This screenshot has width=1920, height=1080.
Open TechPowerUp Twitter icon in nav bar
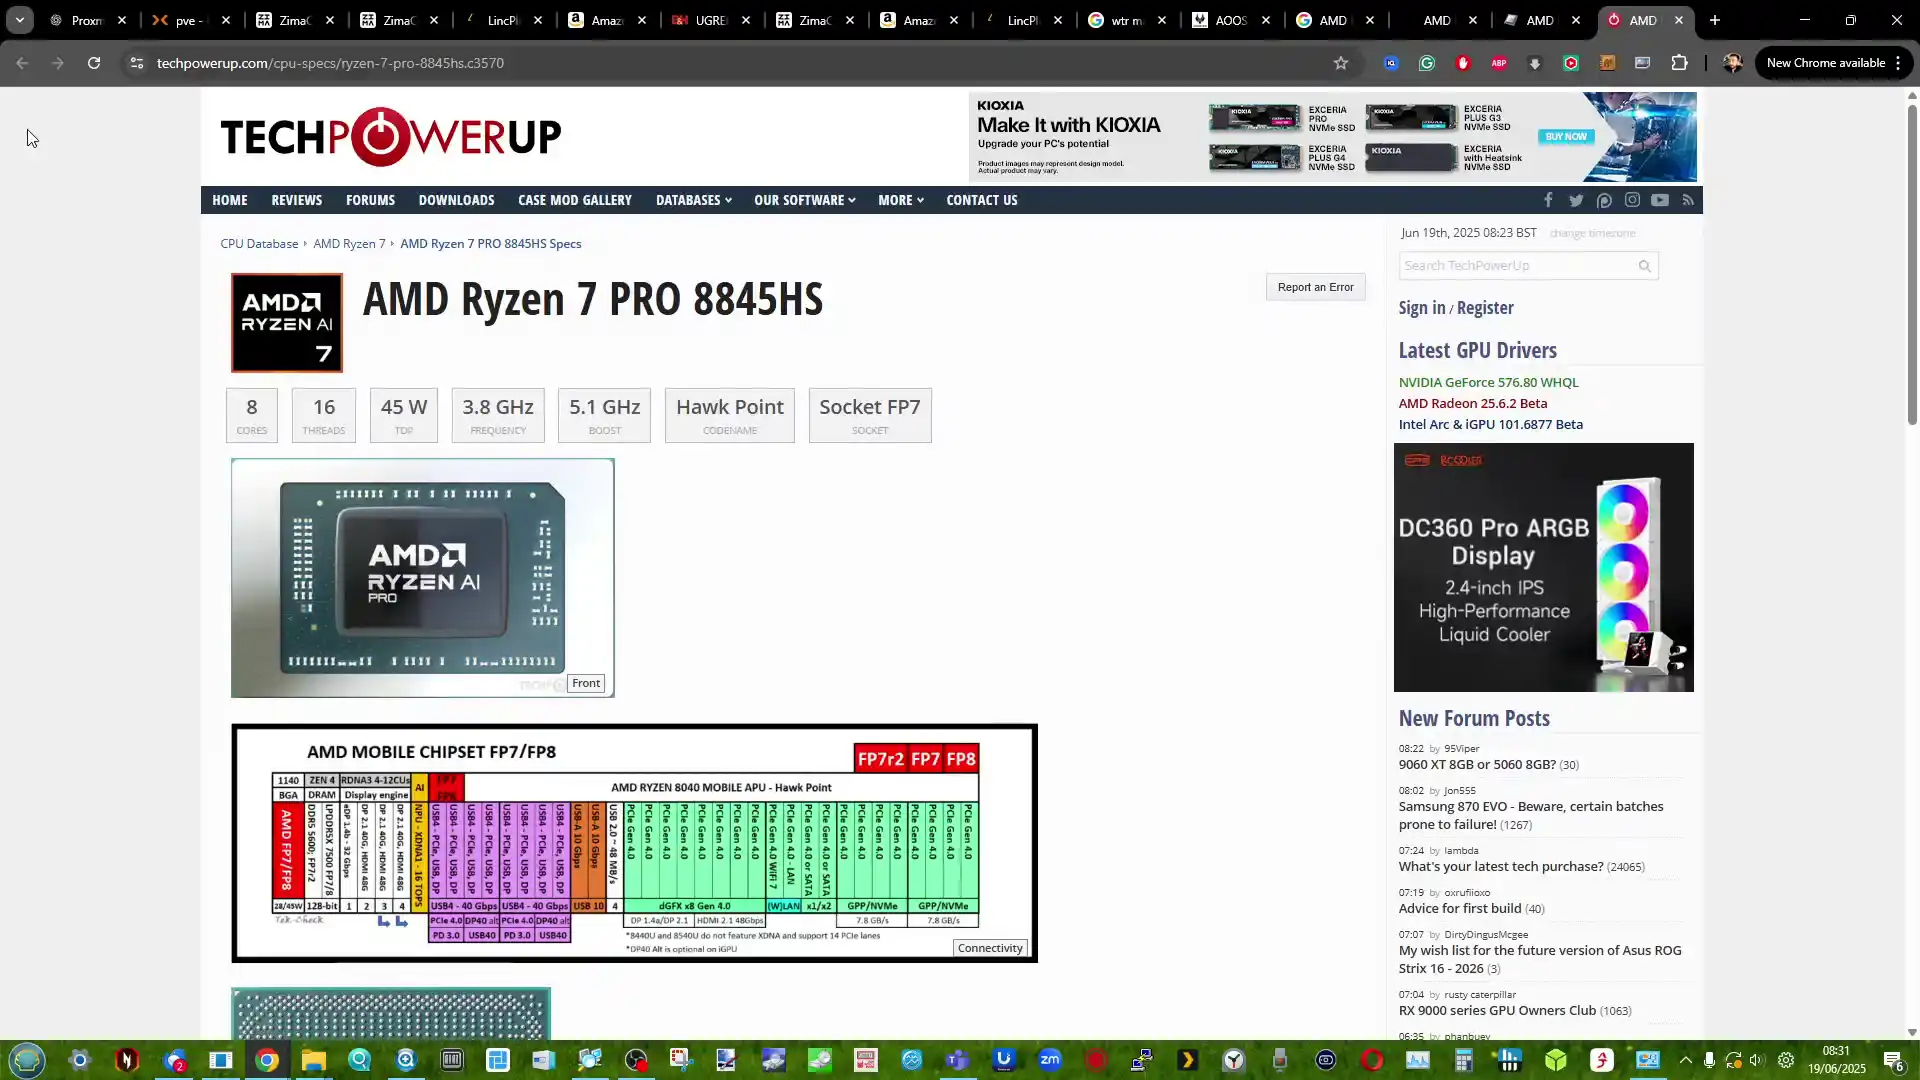[x=1576, y=200]
